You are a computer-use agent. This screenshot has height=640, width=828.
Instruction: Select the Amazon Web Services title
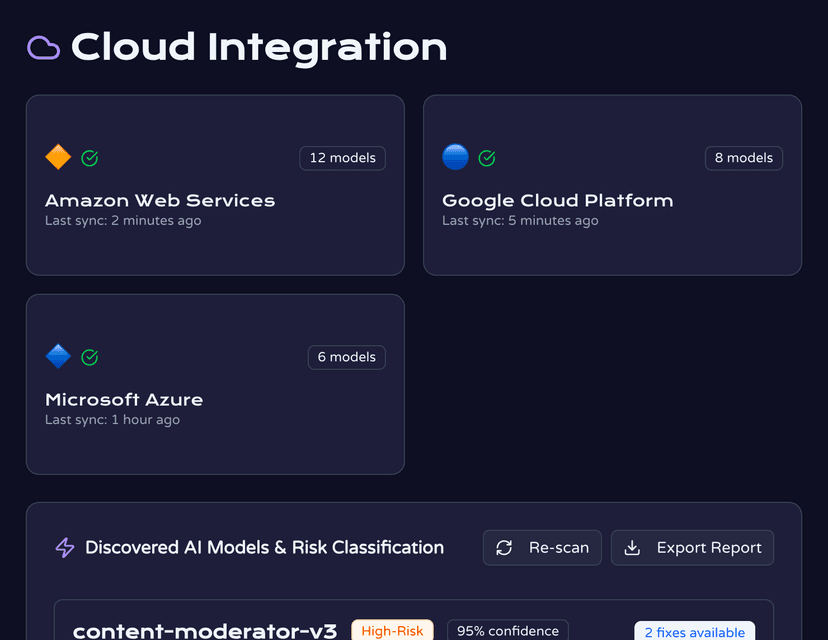click(x=160, y=201)
